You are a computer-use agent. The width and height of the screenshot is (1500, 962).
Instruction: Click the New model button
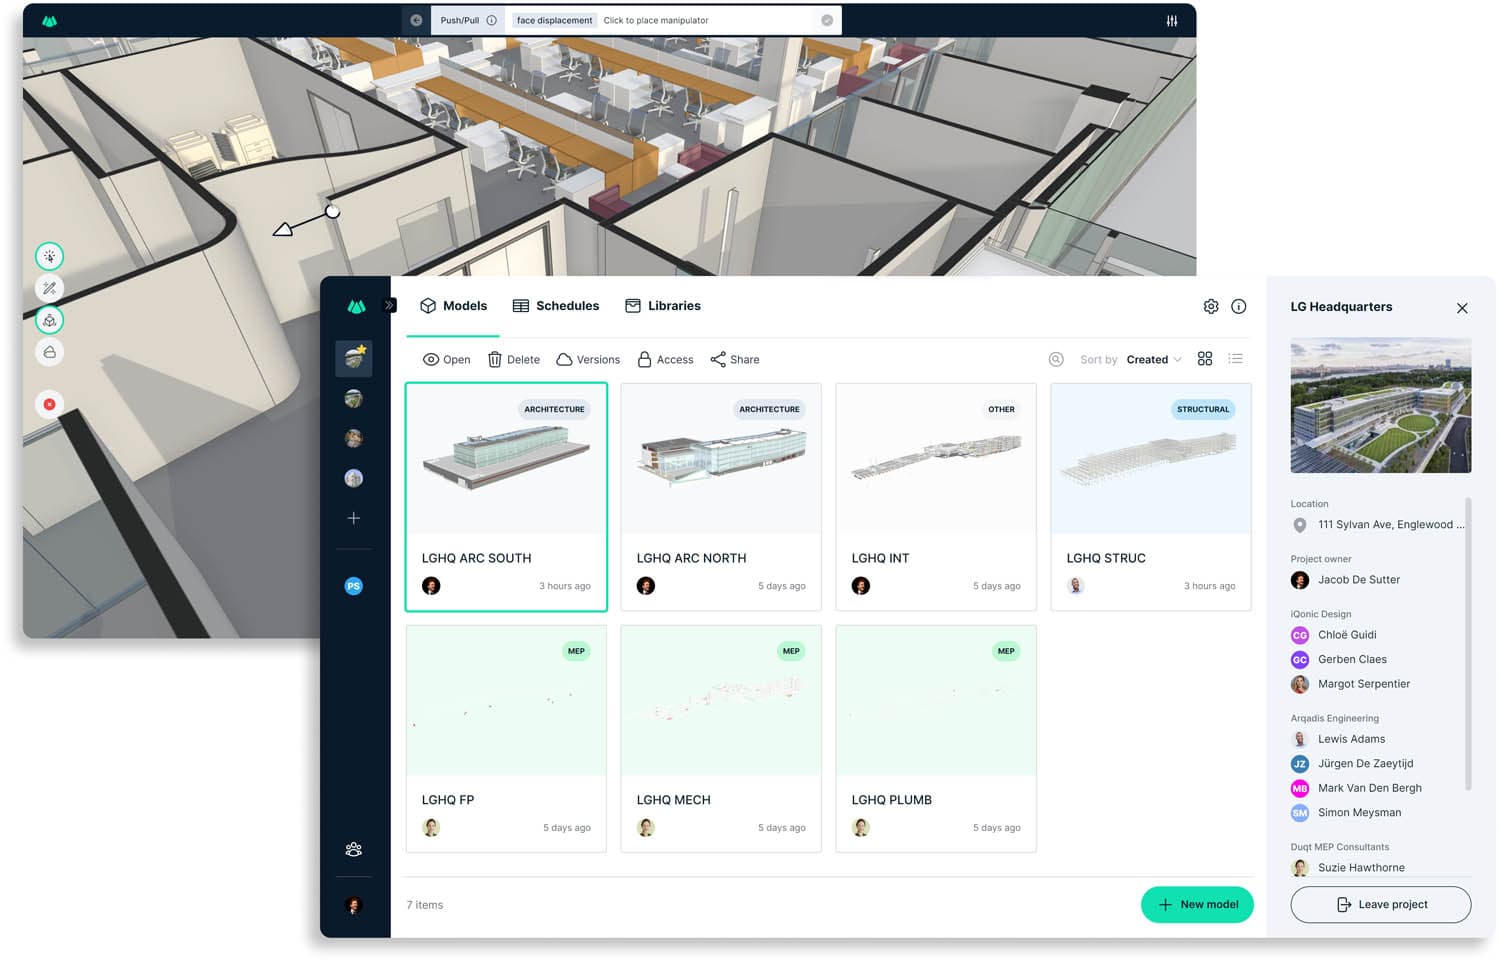tap(1197, 904)
